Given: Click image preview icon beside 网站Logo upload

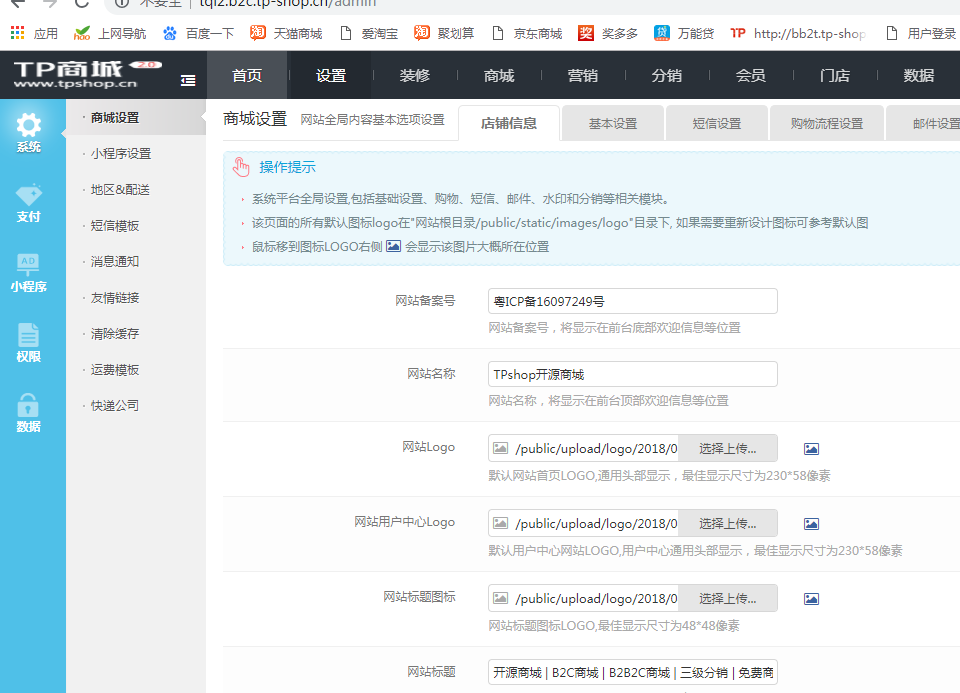Looking at the screenshot, I should pos(811,450).
